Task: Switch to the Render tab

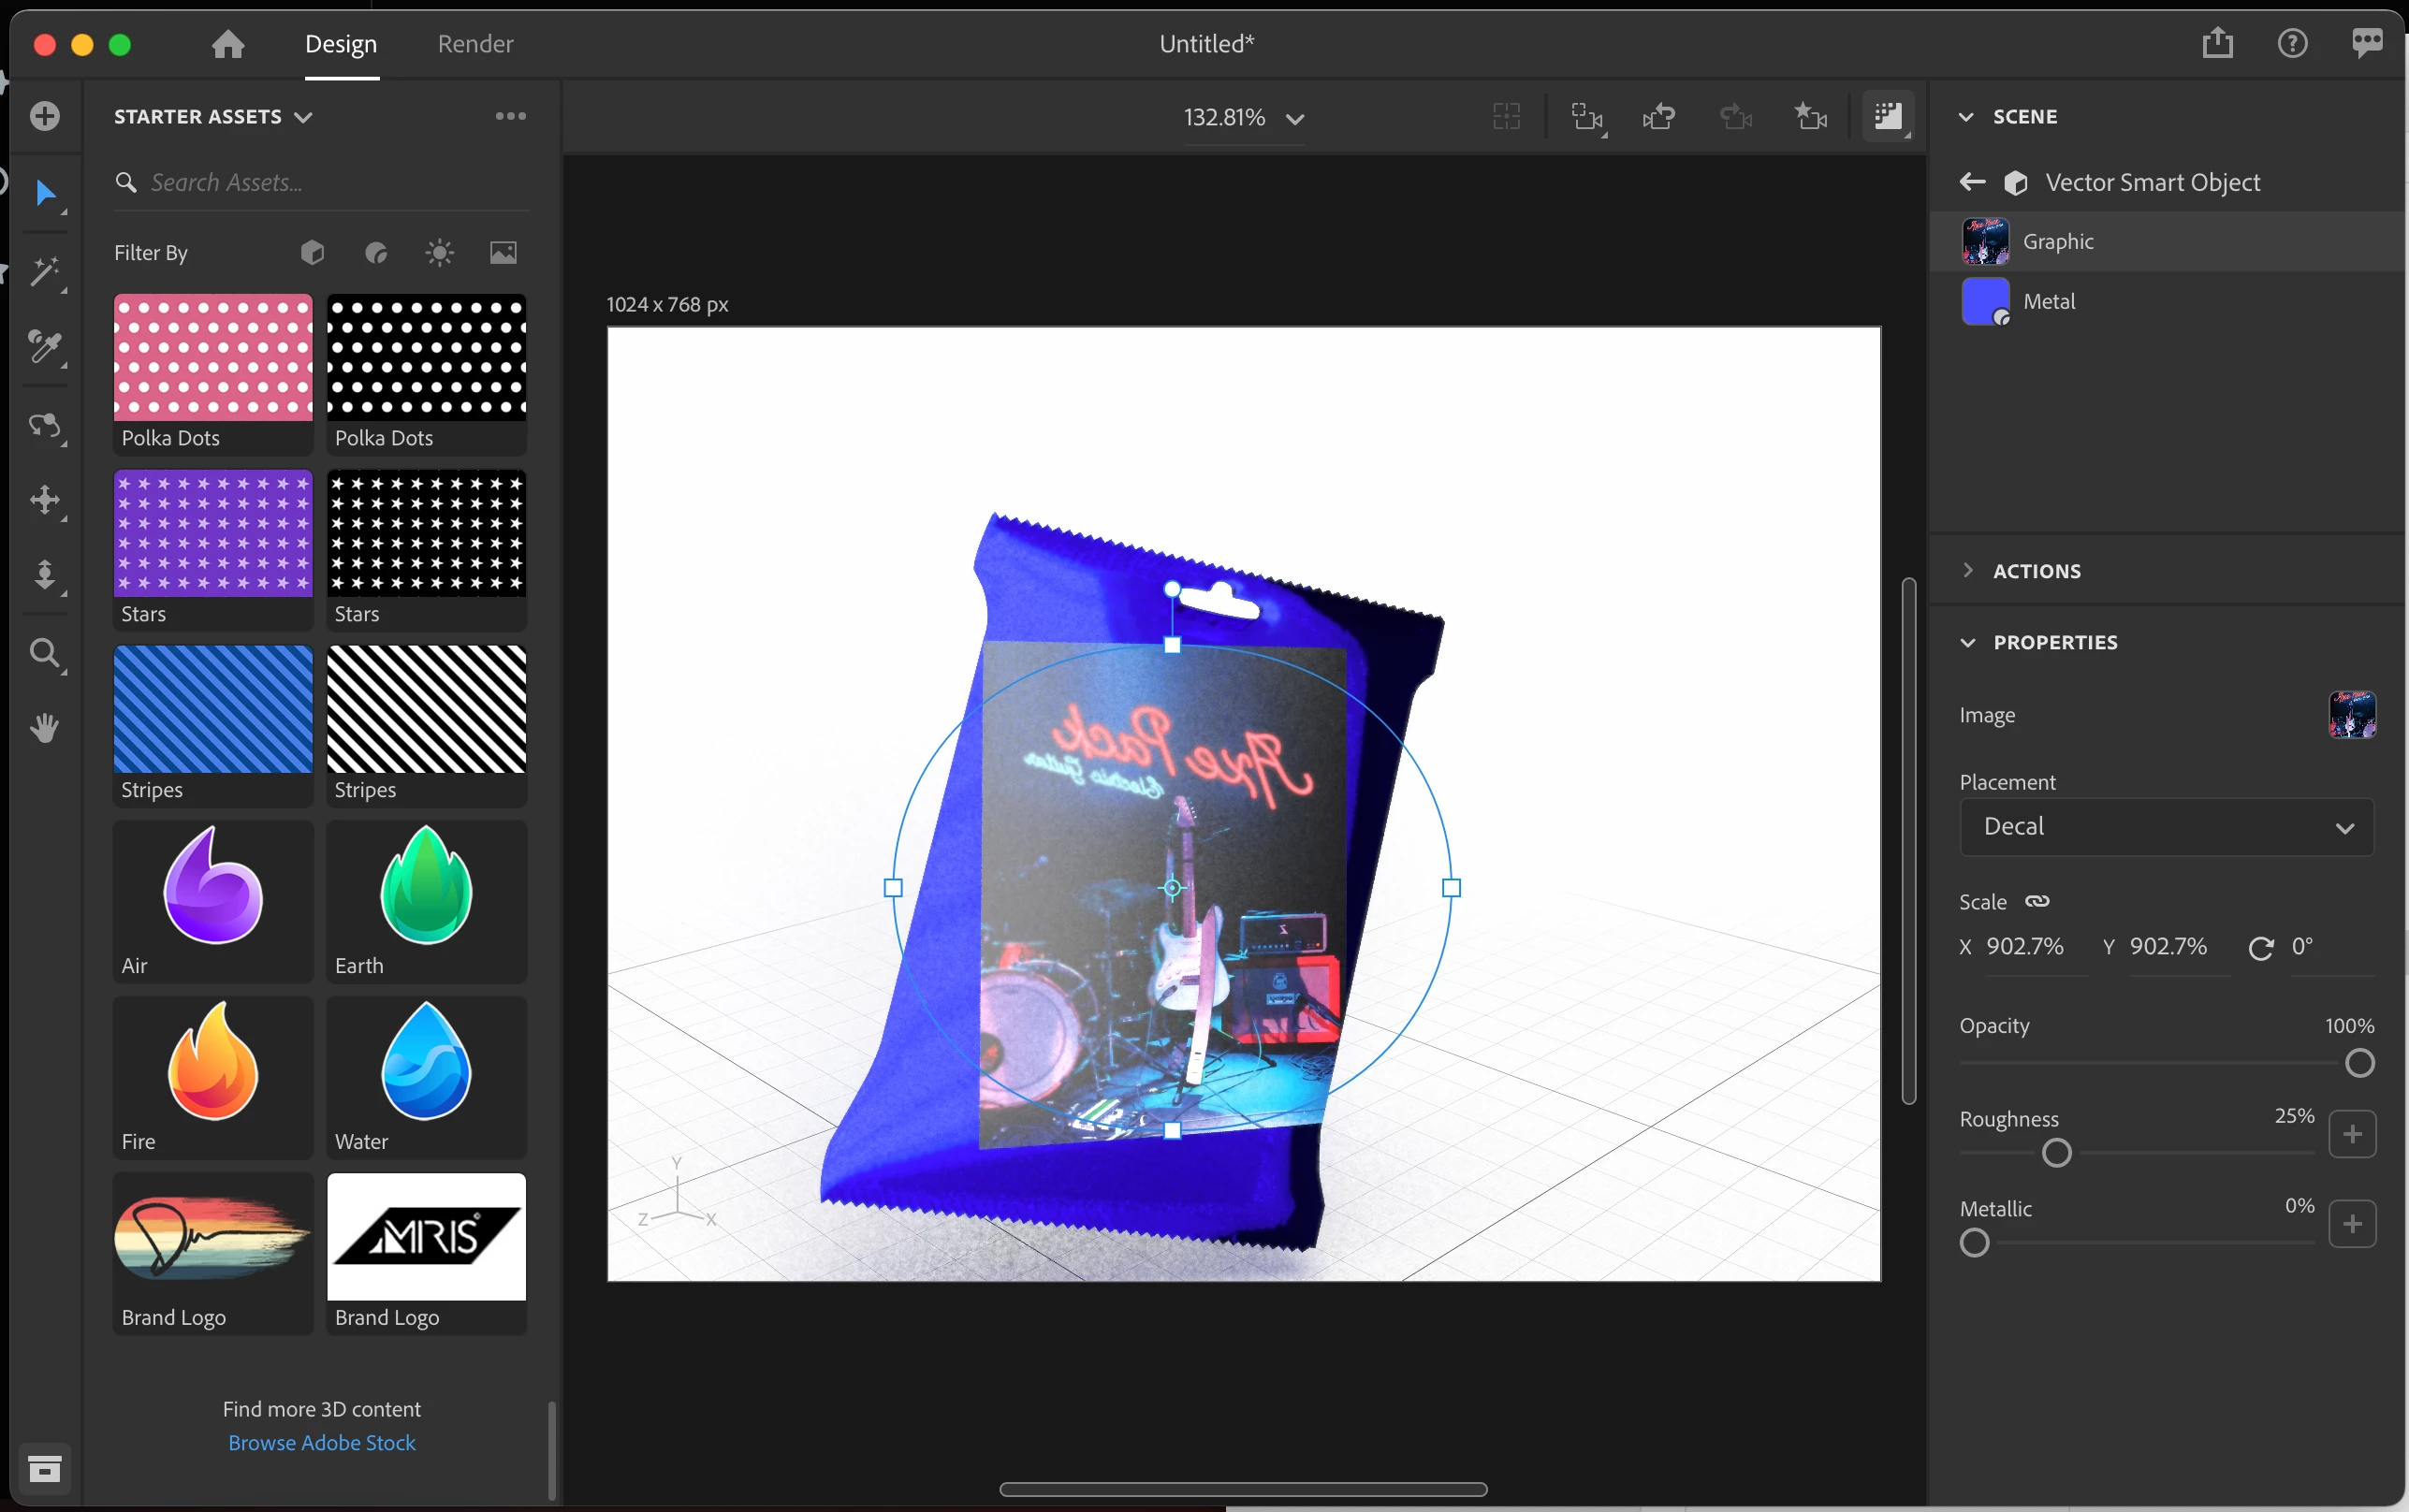Action: [475, 44]
